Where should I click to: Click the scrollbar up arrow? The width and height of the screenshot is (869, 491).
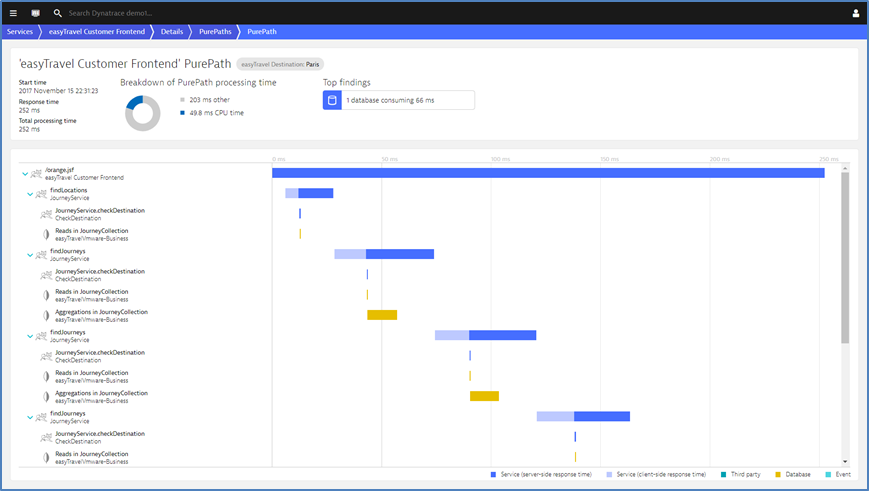click(845, 168)
